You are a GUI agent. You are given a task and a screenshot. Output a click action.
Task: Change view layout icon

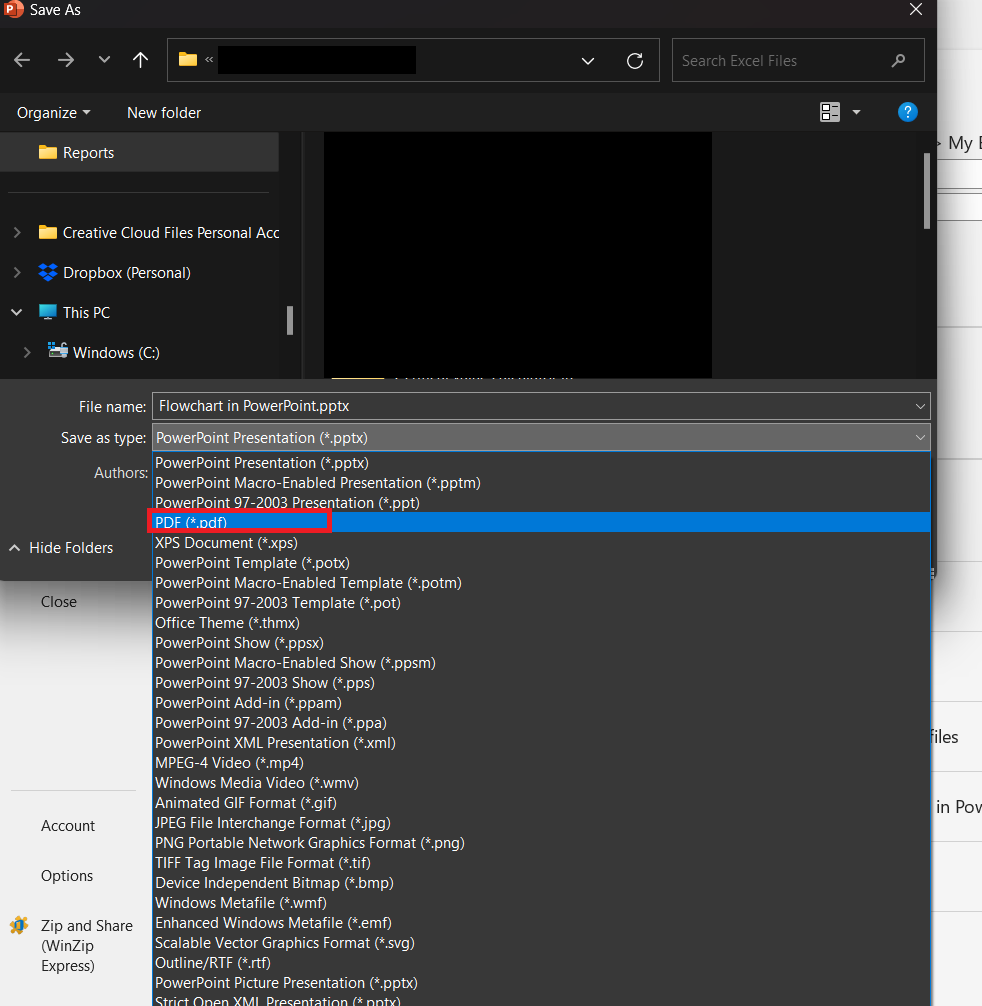[830, 112]
